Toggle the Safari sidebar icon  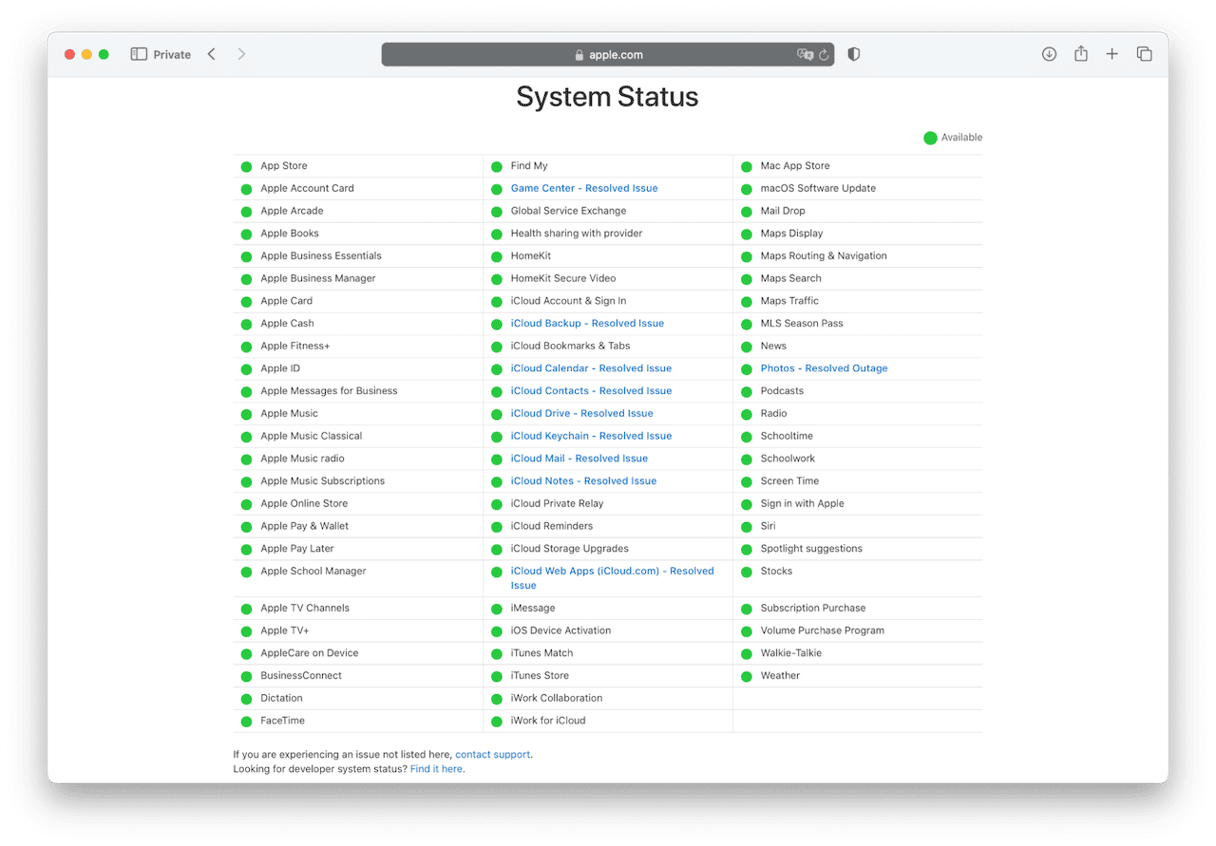pos(139,54)
